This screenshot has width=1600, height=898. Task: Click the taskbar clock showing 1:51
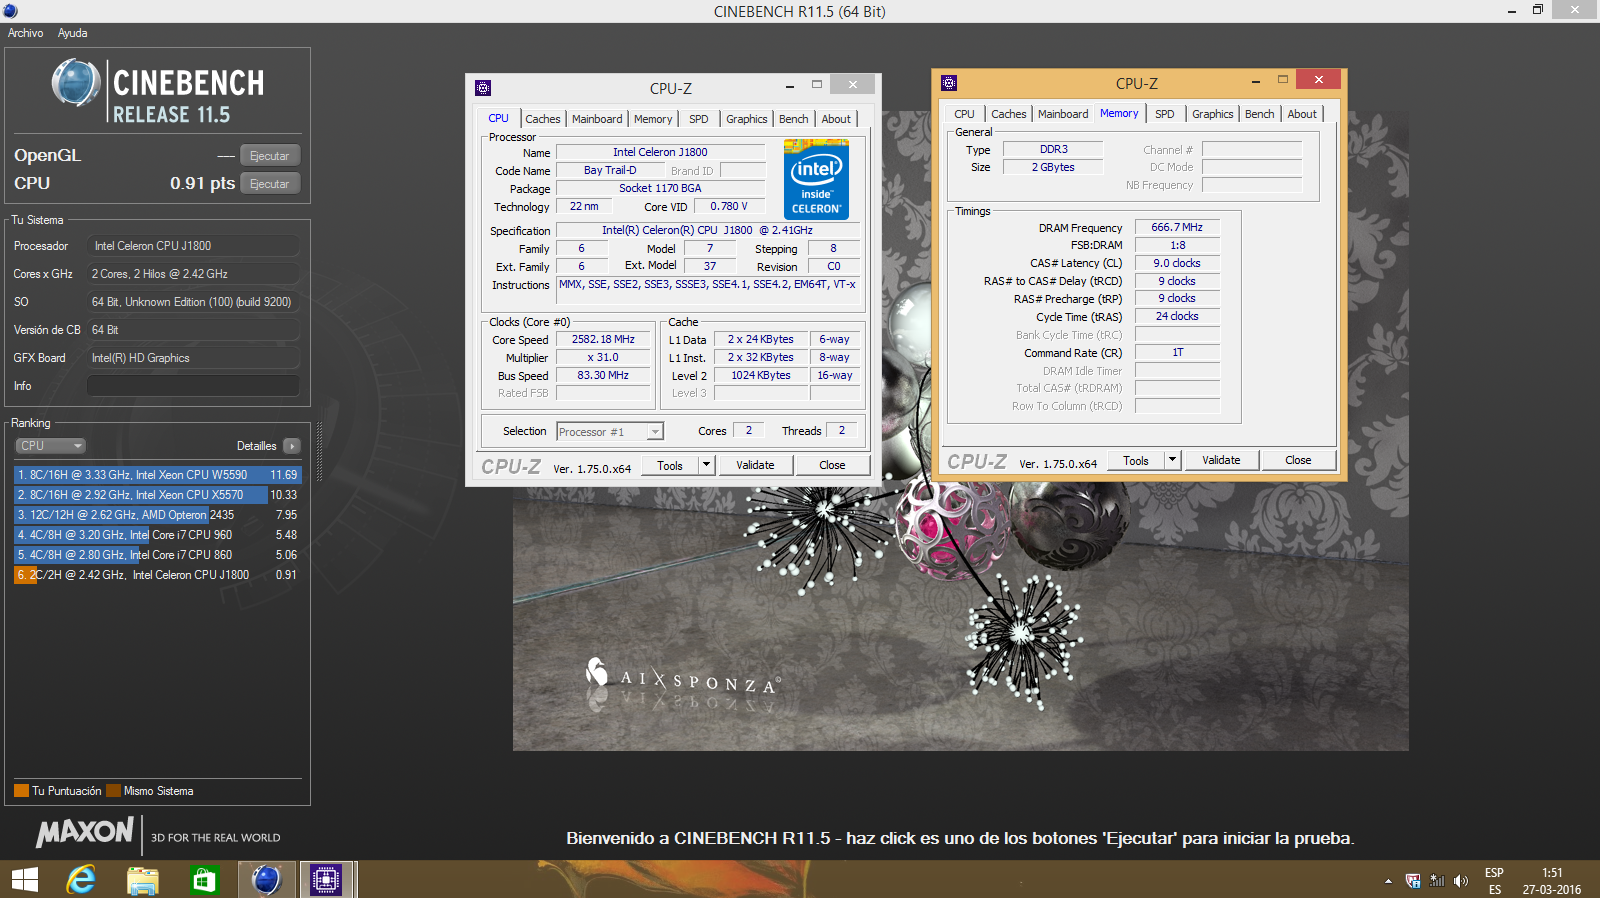click(x=1552, y=873)
